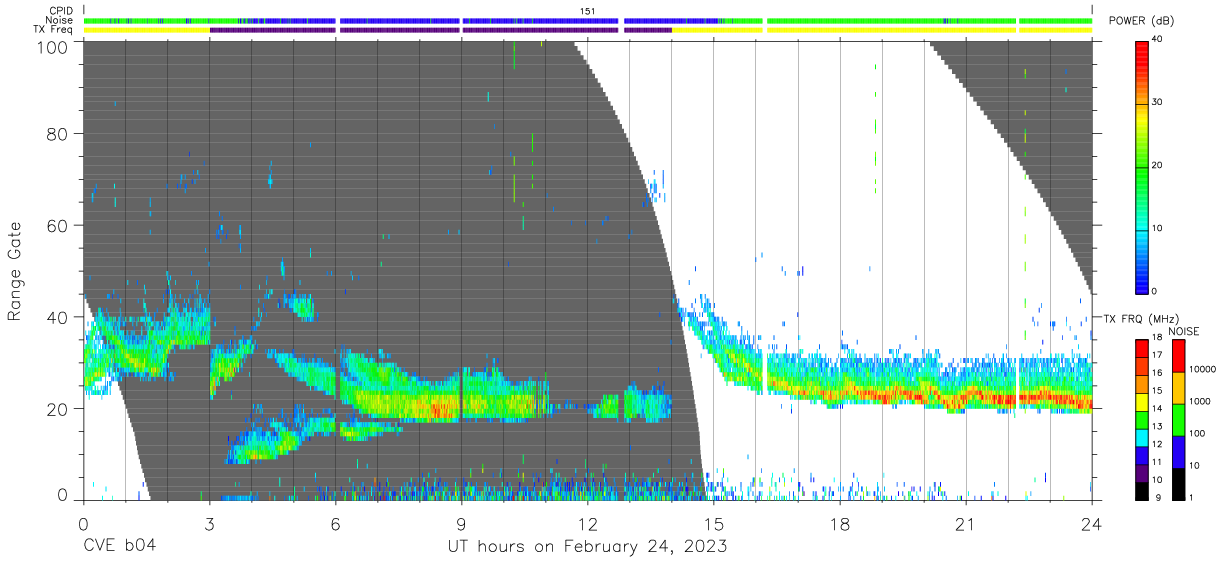Click the Range Gate axis title

point(15,273)
